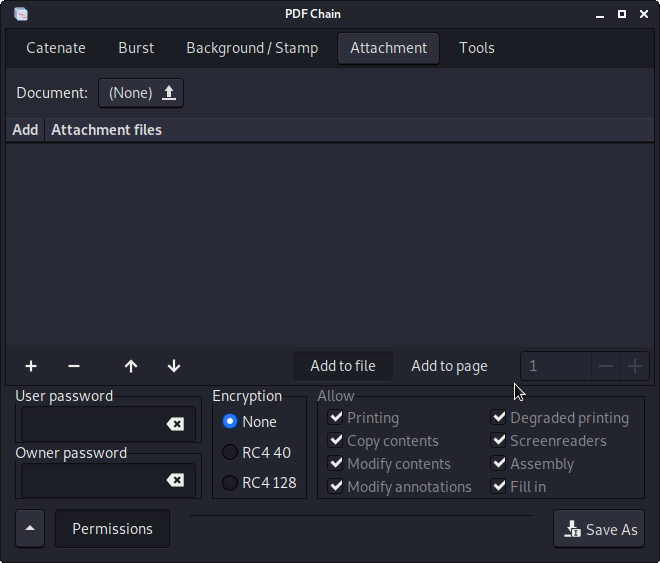The width and height of the screenshot is (660, 563).
Task: Increase the page number with the plus stepper
Action: click(x=635, y=366)
